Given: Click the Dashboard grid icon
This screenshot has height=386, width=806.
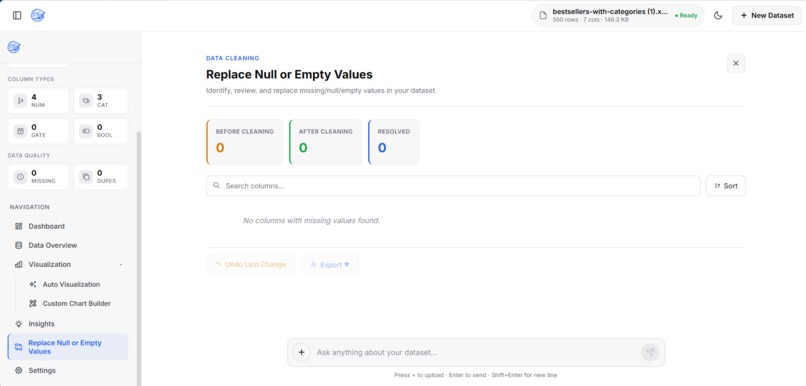Looking at the screenshot, I should pyautogui.click(x=19, y=226).
